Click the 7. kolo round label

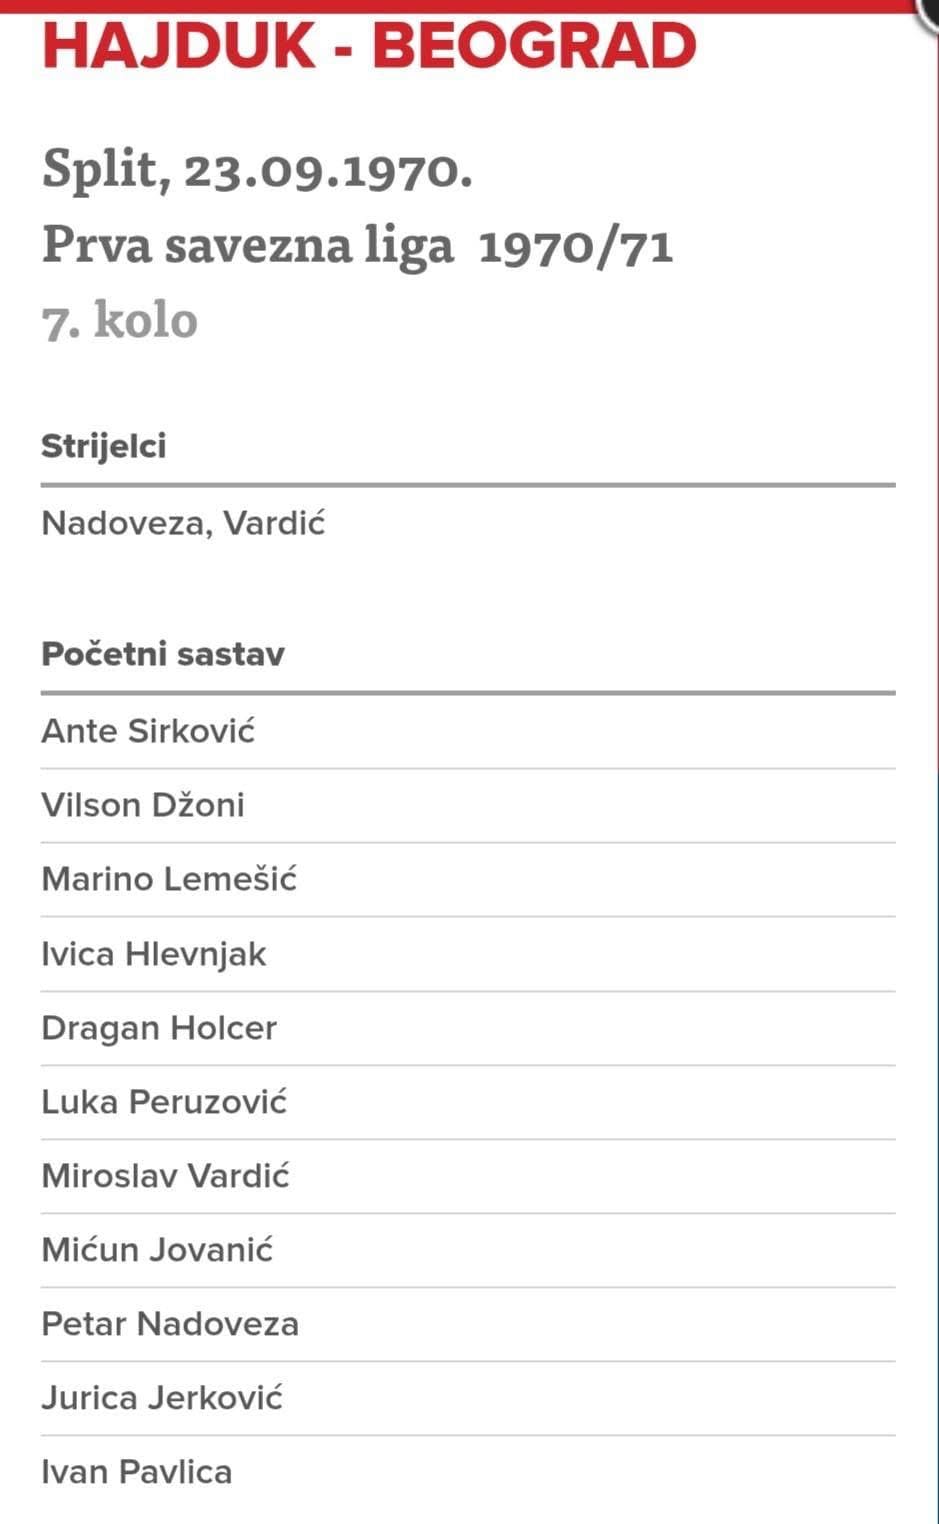click(120, 320)
